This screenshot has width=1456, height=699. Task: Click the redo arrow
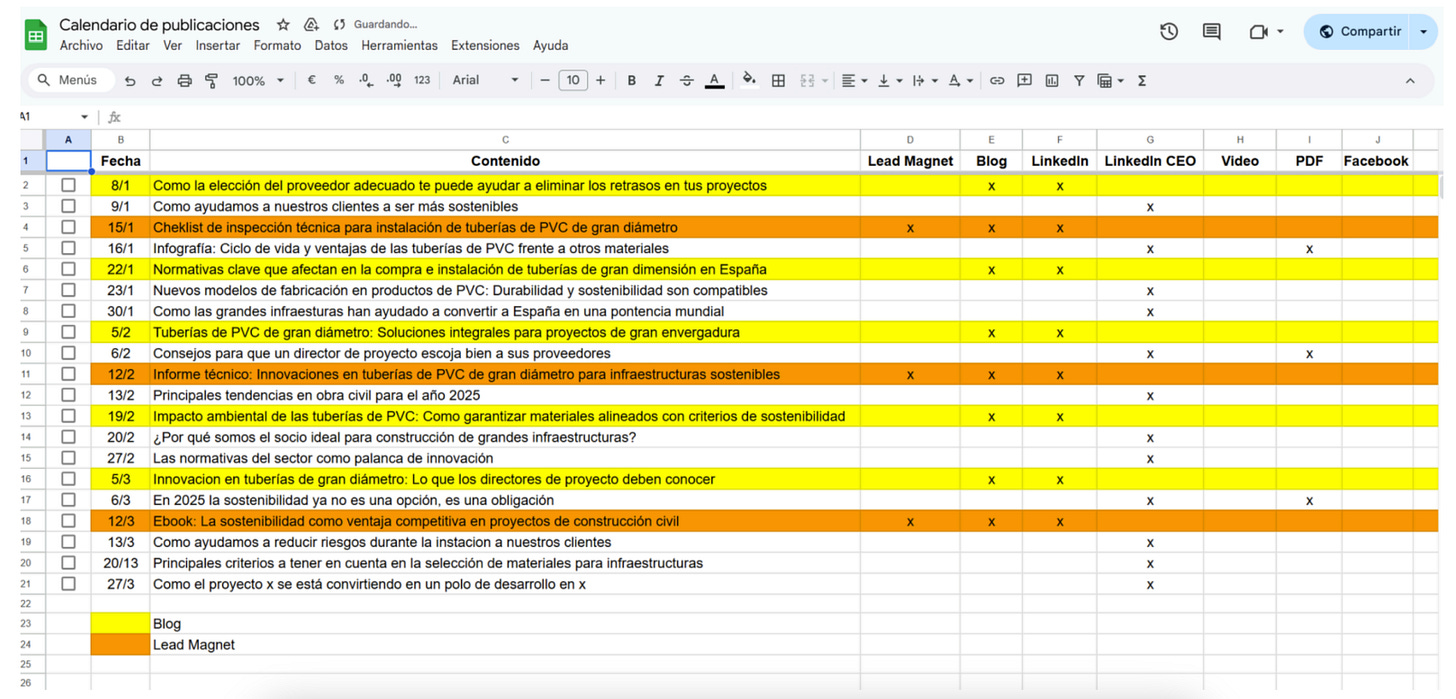coord(157,81)
